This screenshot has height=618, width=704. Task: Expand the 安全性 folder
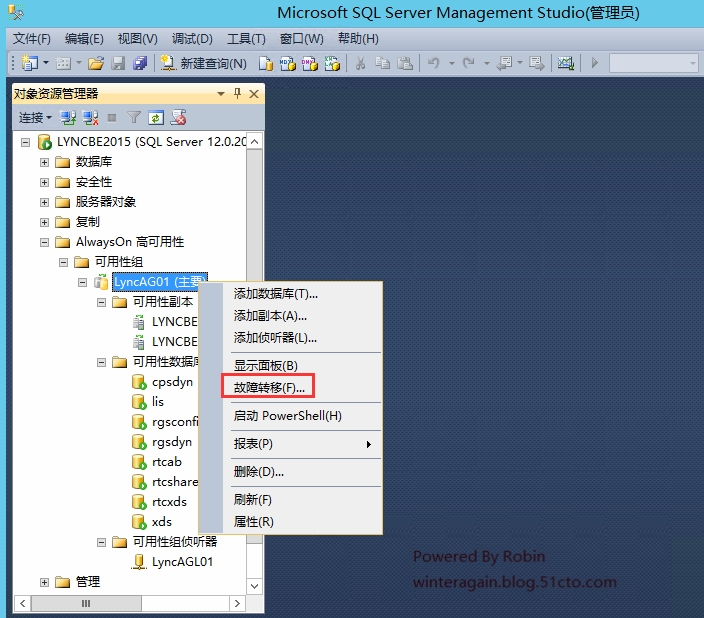(x=44, y=182)
